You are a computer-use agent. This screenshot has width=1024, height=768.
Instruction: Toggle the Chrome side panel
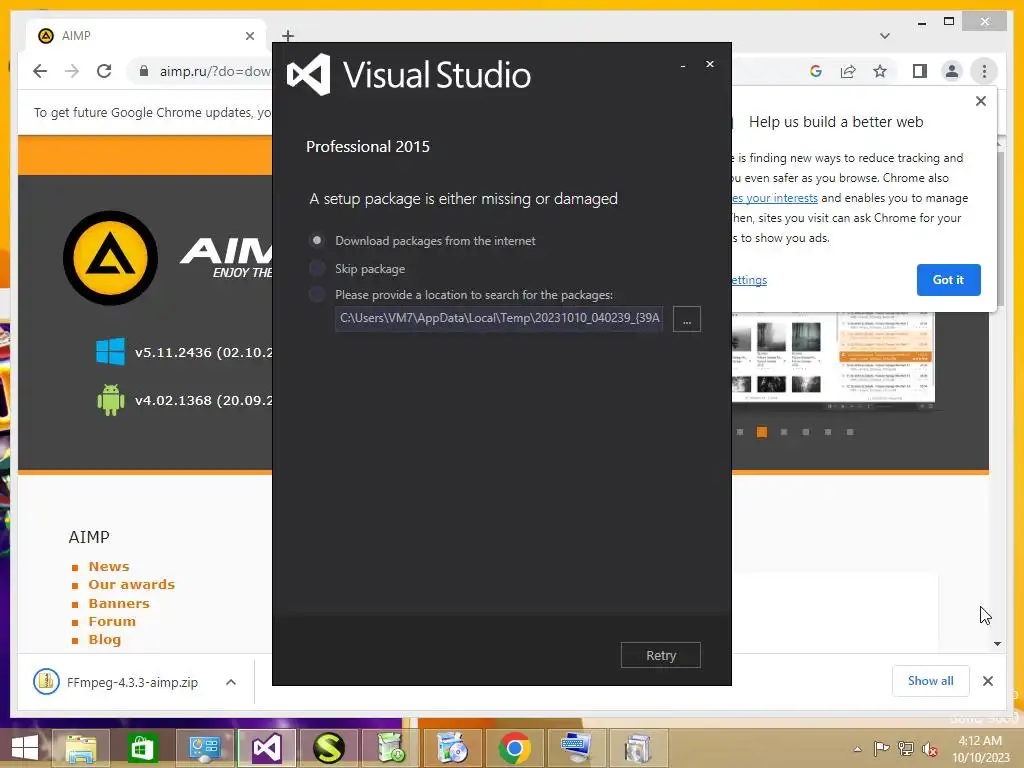click(x=920, y=71)
